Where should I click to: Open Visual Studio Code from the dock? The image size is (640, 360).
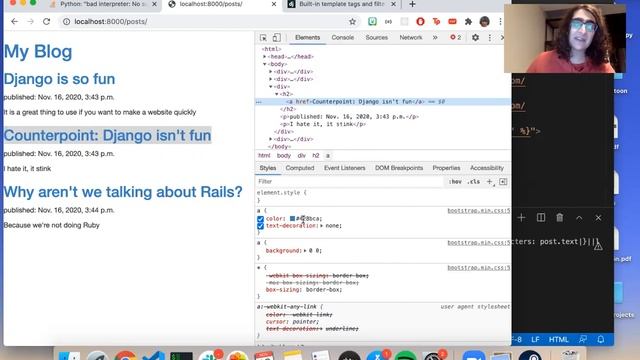(x=153, y=356)
